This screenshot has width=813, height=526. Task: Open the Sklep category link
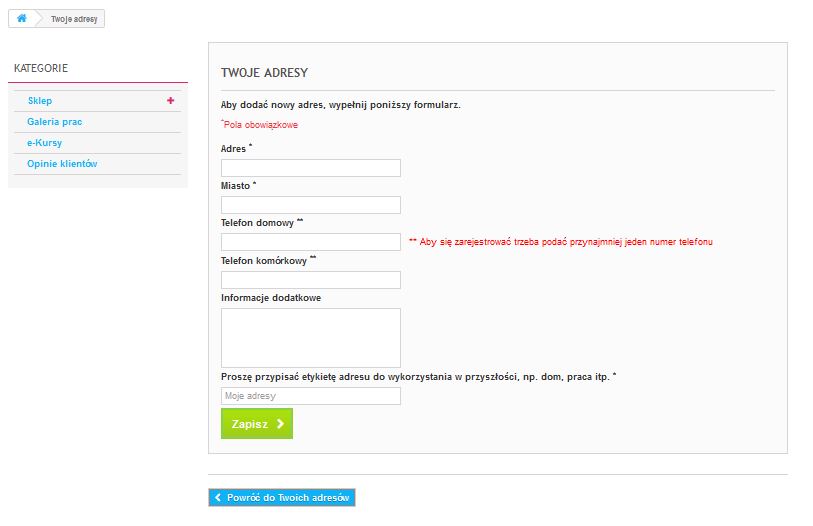(40, 101)
